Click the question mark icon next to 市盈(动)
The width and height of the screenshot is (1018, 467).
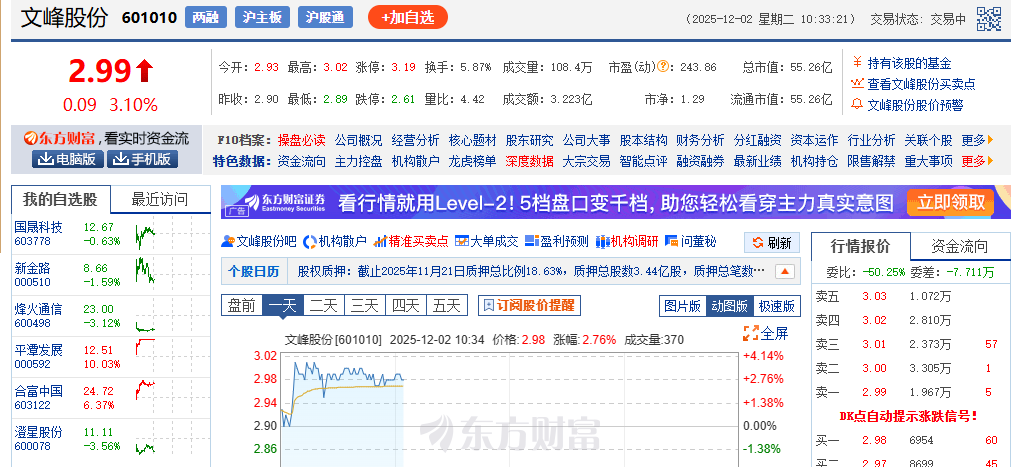pyautogui.click(x=663, y=66)
